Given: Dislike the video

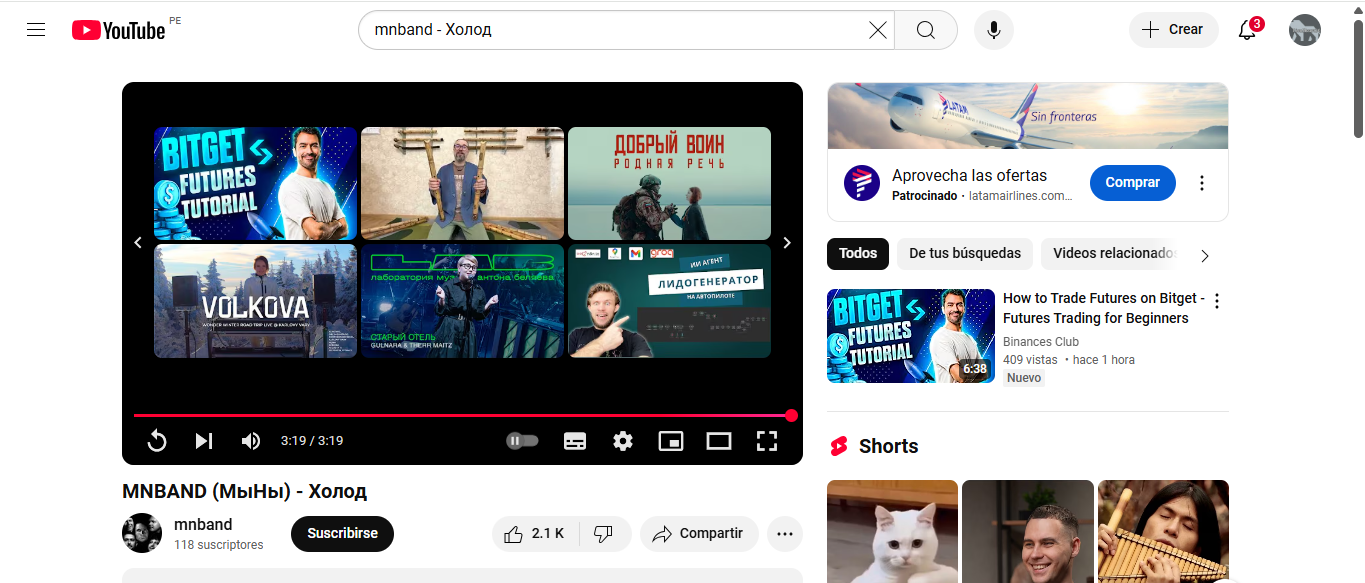Looking at the screenshot, I should pyautogui.click(x=604, y=534).
